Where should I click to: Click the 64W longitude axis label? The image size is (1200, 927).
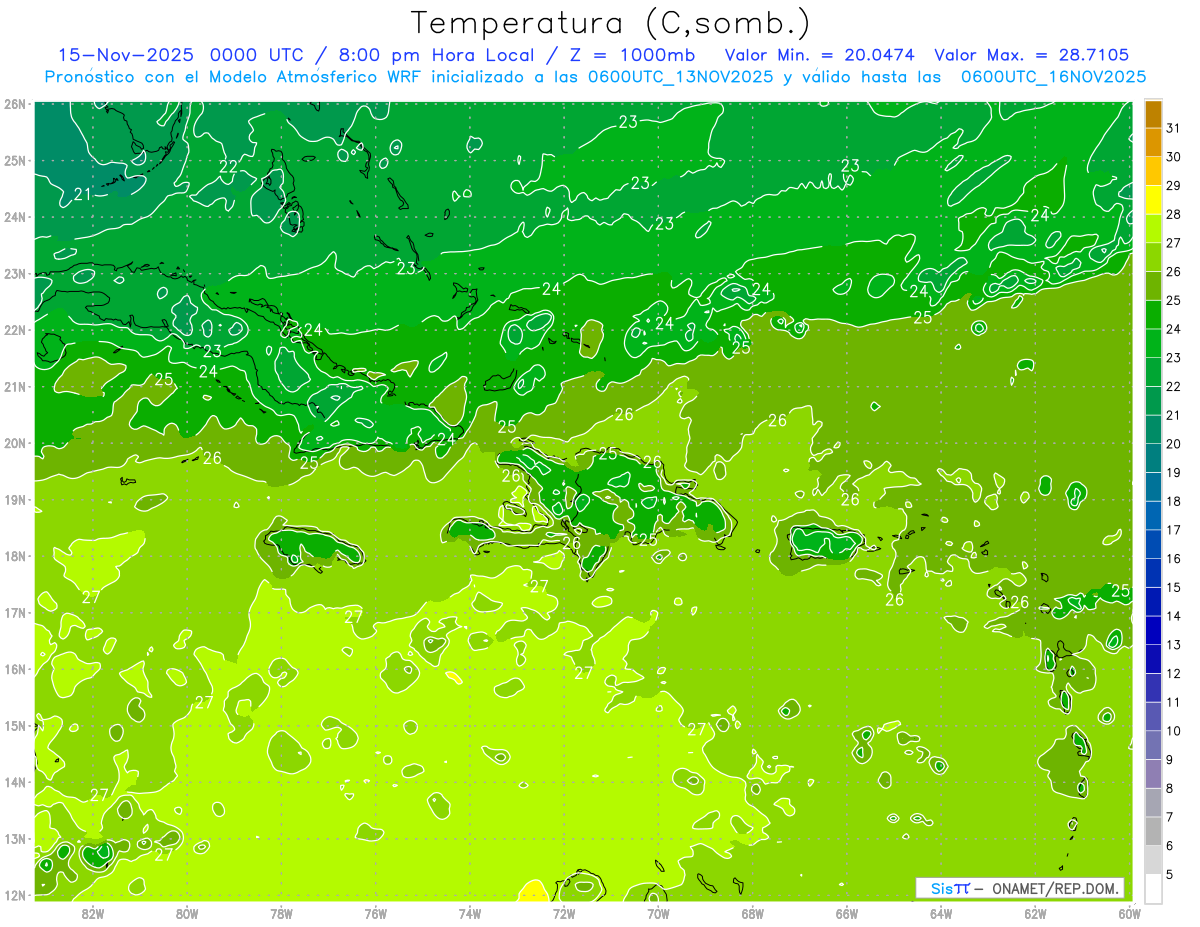click(941, 913)
